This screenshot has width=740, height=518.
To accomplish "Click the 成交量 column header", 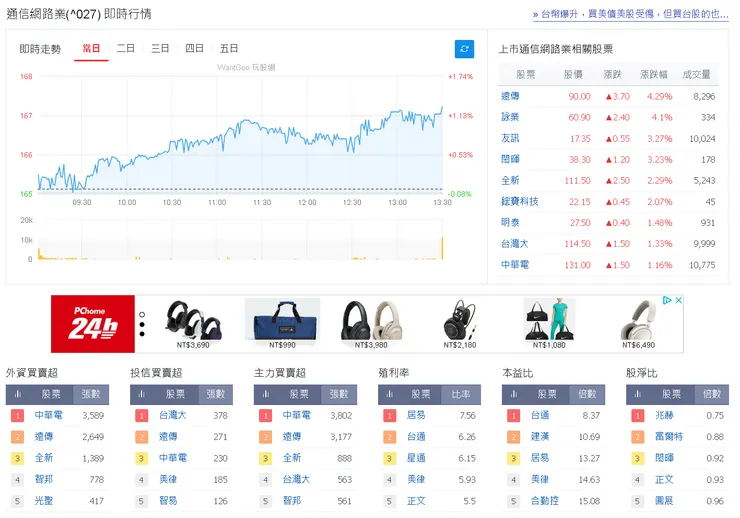I will click(x=697, y=75).
